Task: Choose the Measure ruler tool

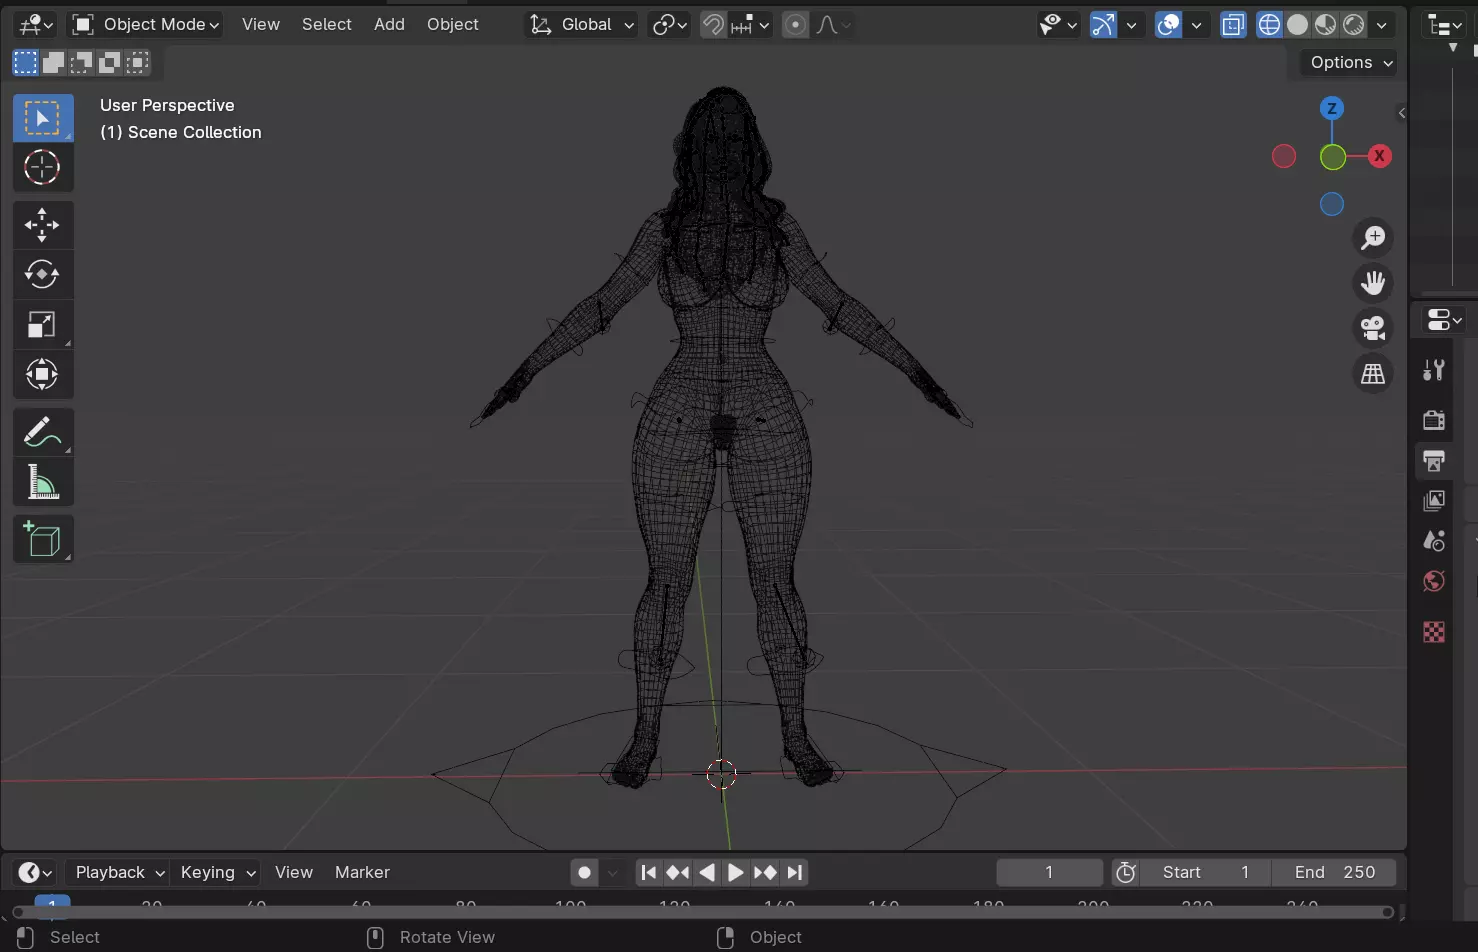Action: pos(43,482)
